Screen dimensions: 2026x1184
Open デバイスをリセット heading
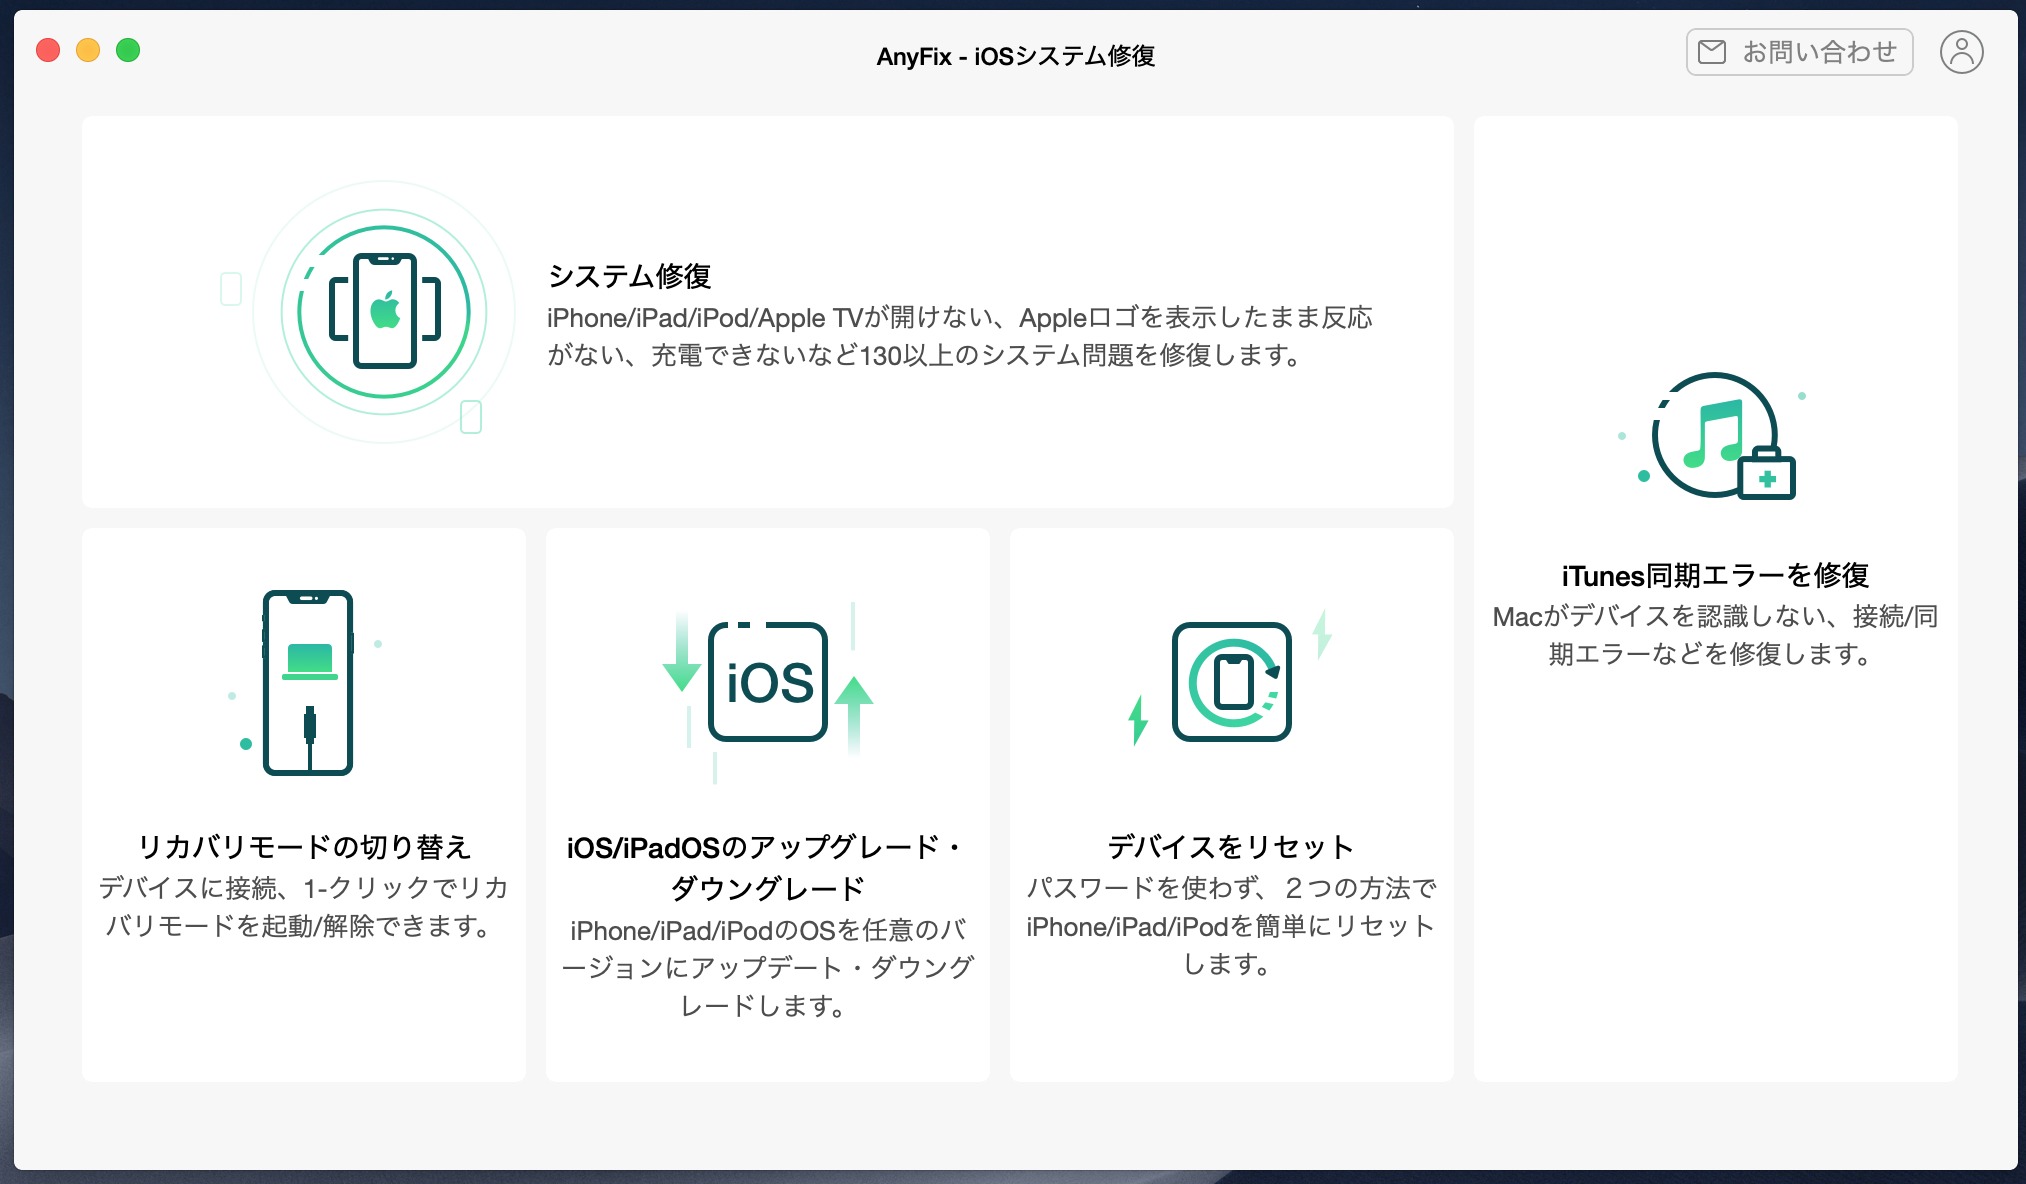click(x=1231, y=847)
